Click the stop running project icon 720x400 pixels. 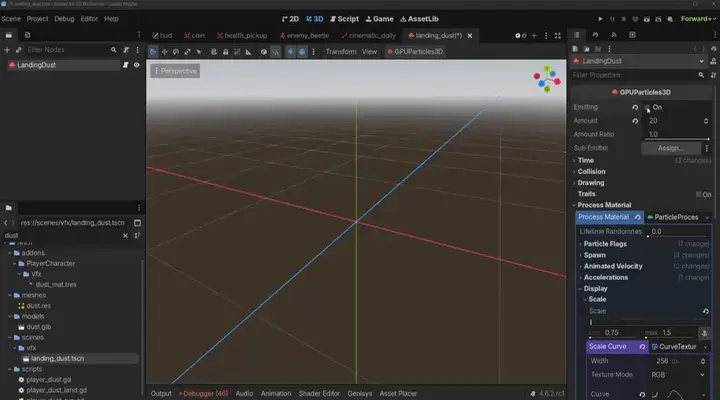point(624,19)
